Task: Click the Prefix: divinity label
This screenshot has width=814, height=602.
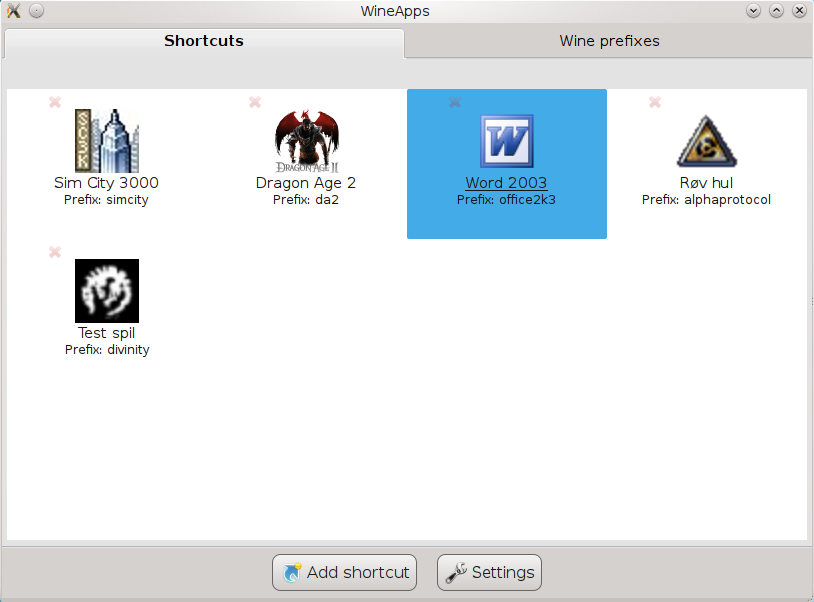Action: (106, 350)
